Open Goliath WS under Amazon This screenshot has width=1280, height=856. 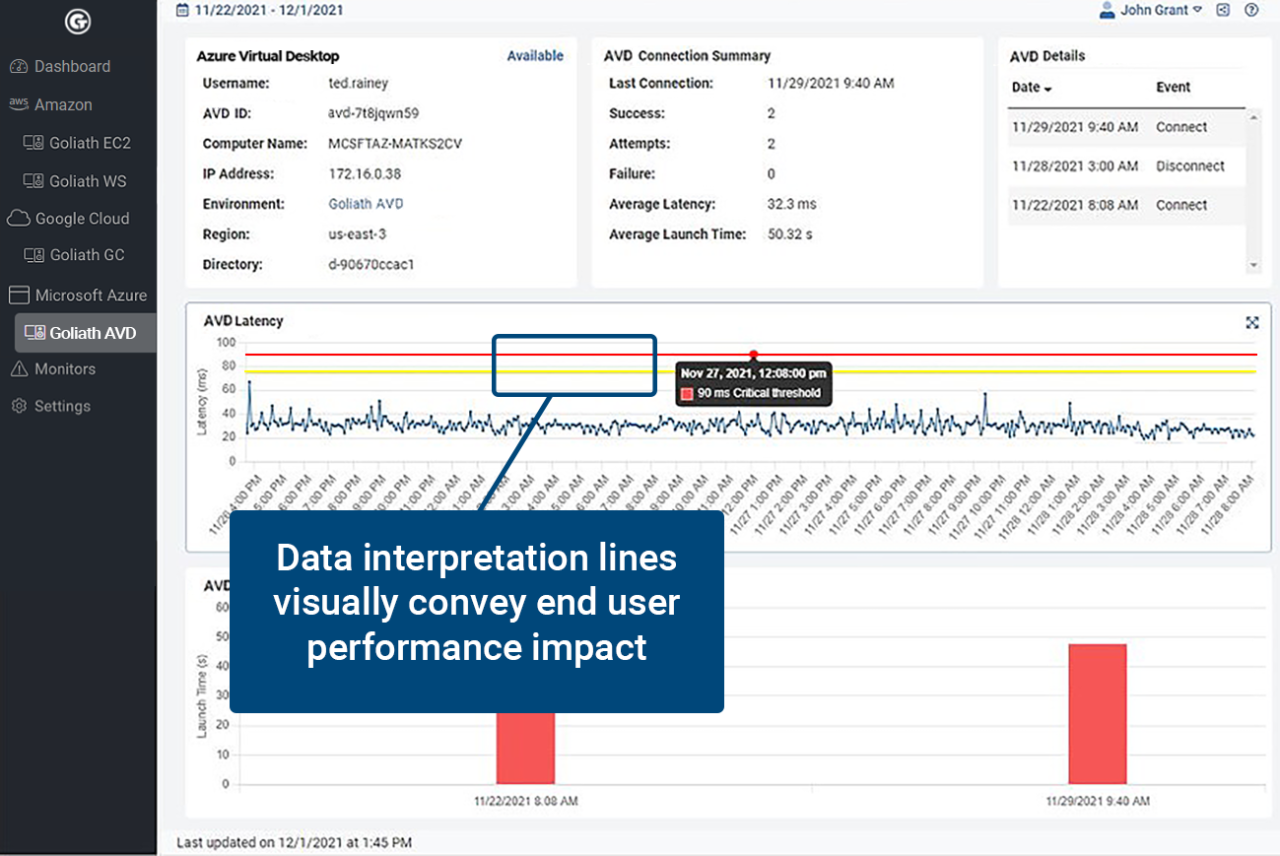(88, 181)
